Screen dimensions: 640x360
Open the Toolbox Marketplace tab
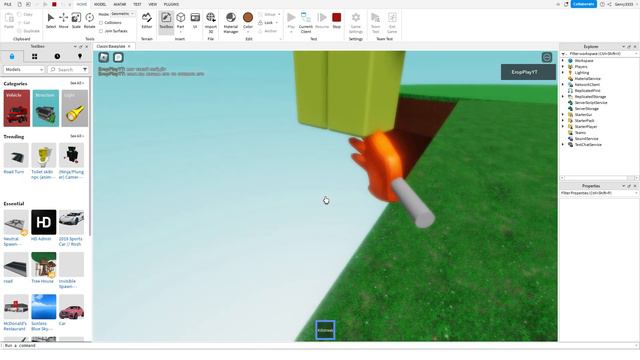pos(11,56)
